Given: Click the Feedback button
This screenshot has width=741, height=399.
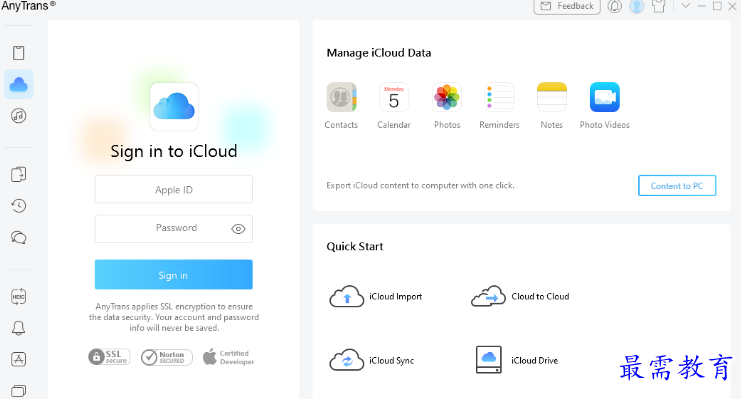Looking at the screenshot, I should (567, 6).
